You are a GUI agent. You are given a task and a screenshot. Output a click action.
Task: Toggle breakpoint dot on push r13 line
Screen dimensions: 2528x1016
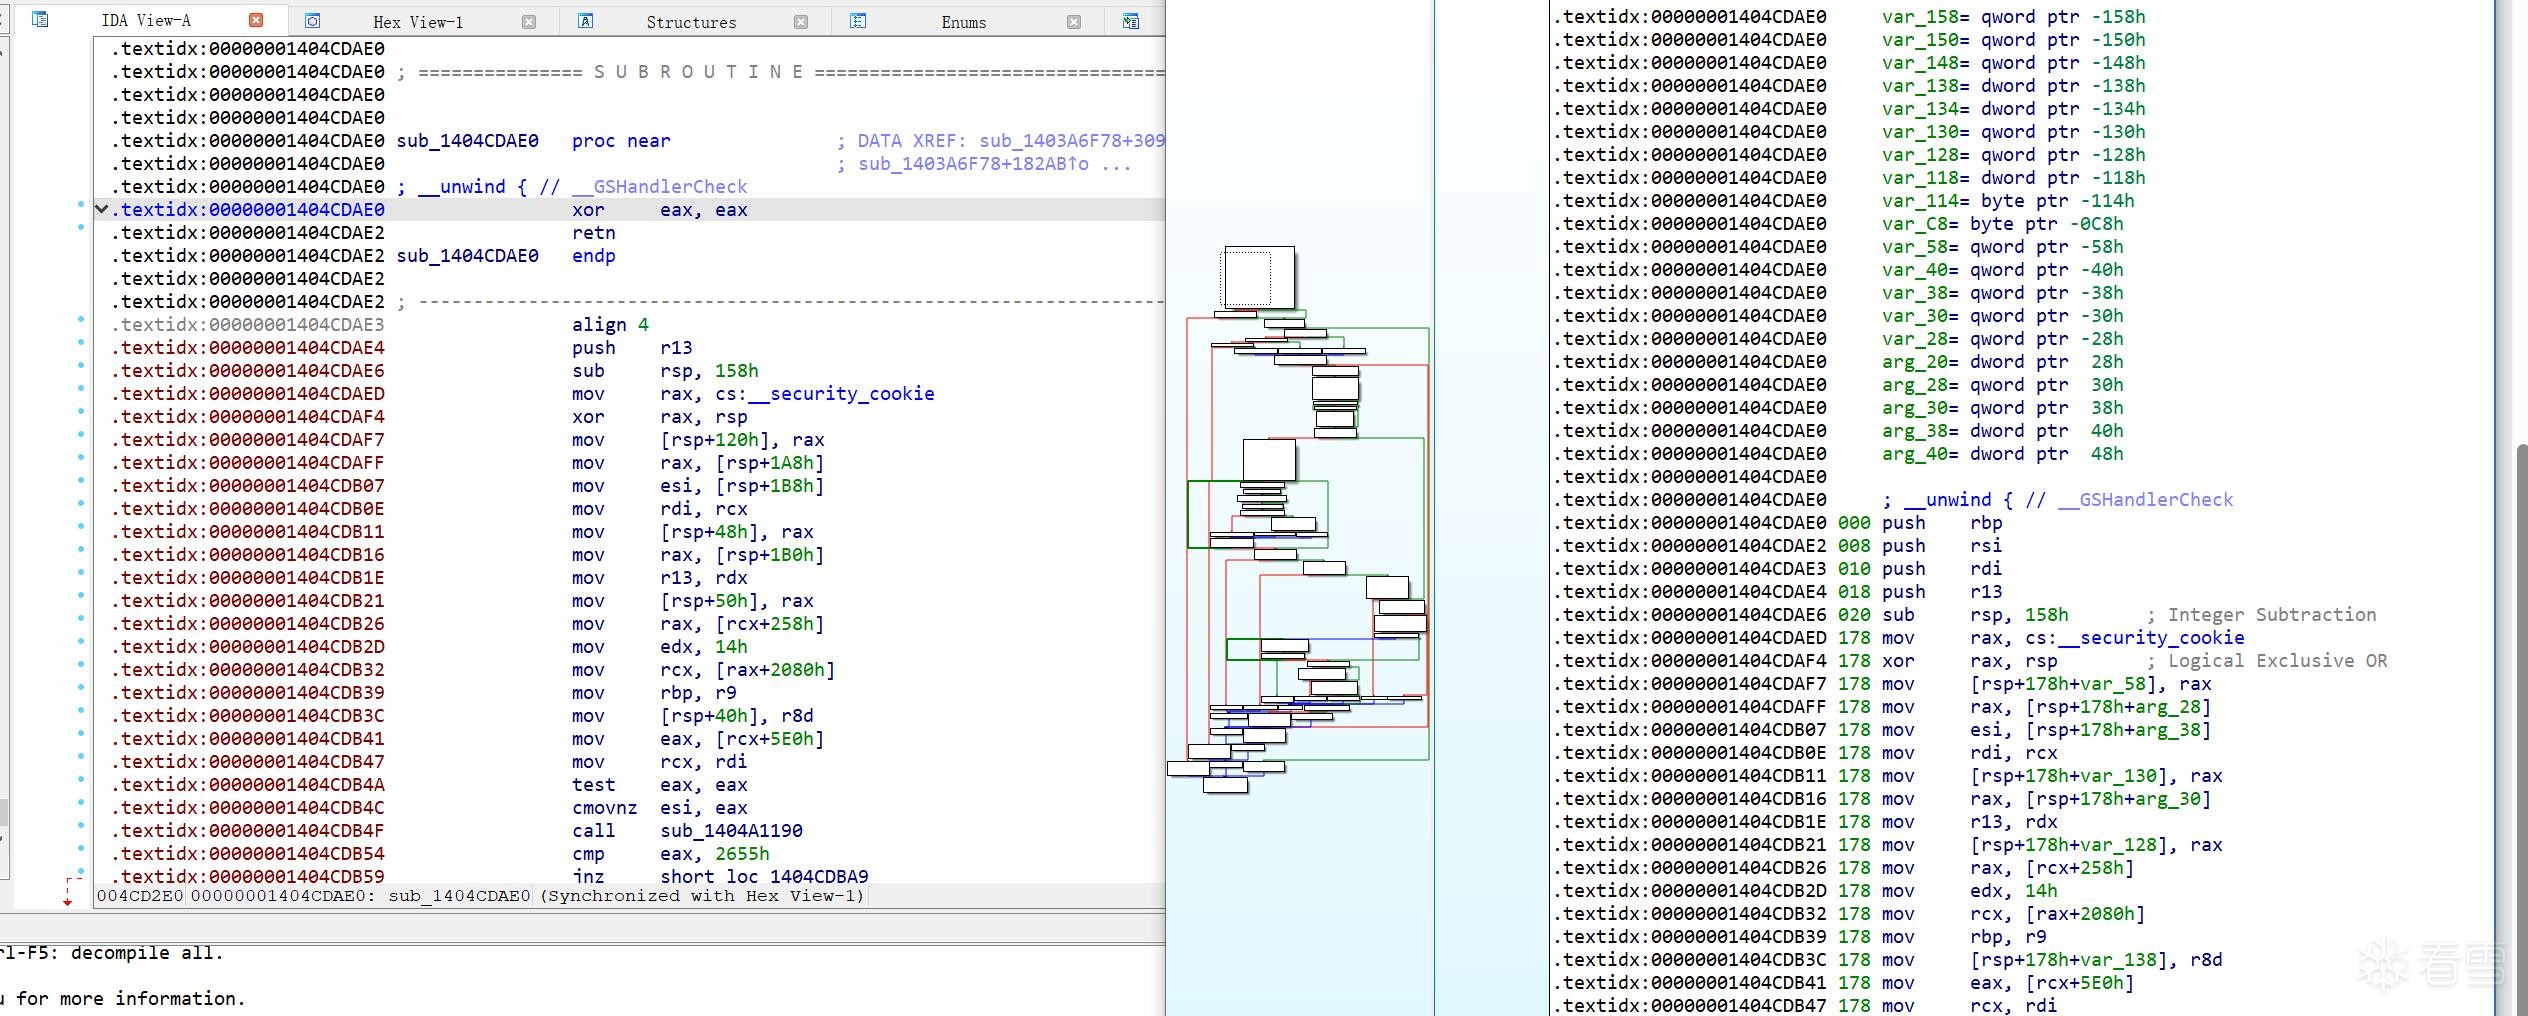(x=81, y=343)
